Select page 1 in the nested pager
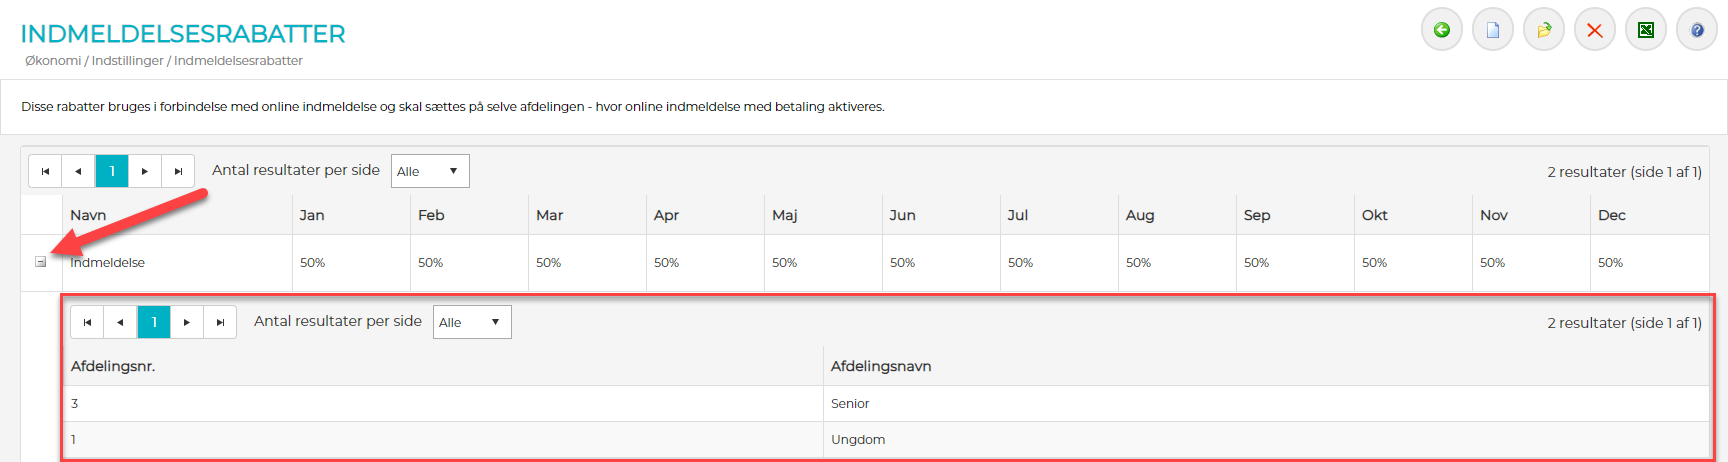This screenshot has width=1728, height=462. tap(154, 322)
